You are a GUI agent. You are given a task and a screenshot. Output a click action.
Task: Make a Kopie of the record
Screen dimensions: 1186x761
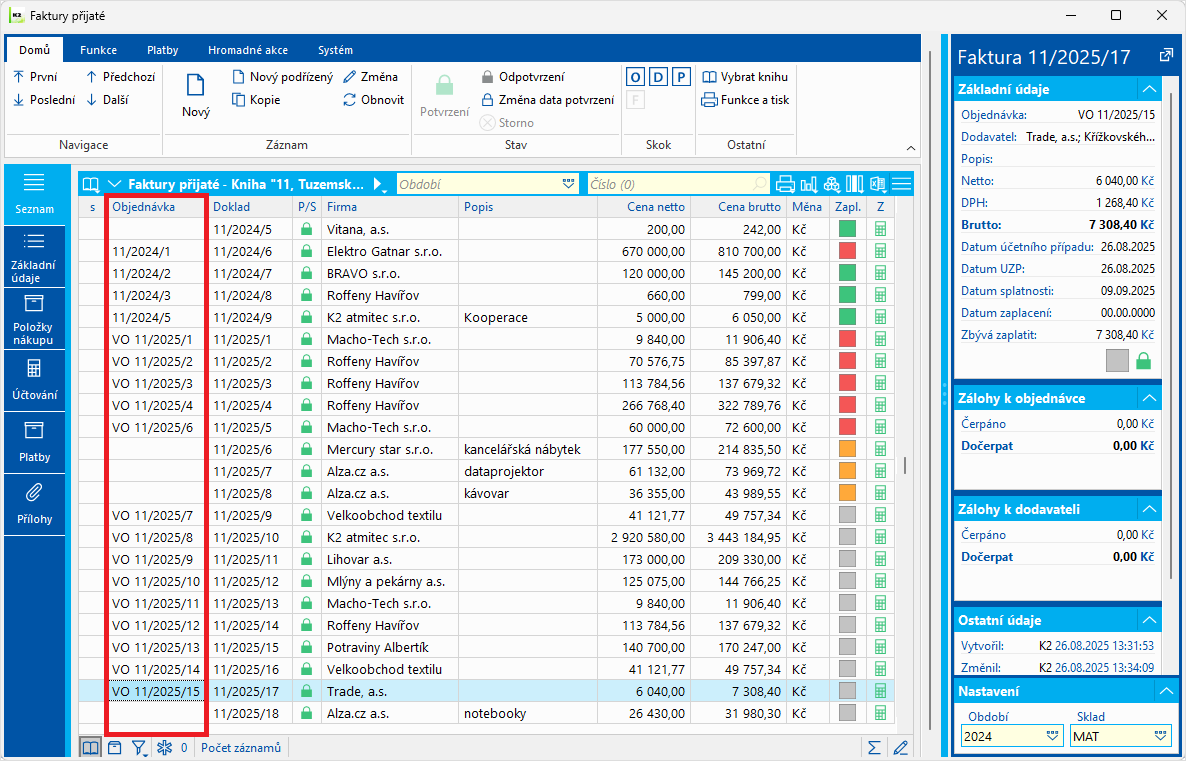256,99
